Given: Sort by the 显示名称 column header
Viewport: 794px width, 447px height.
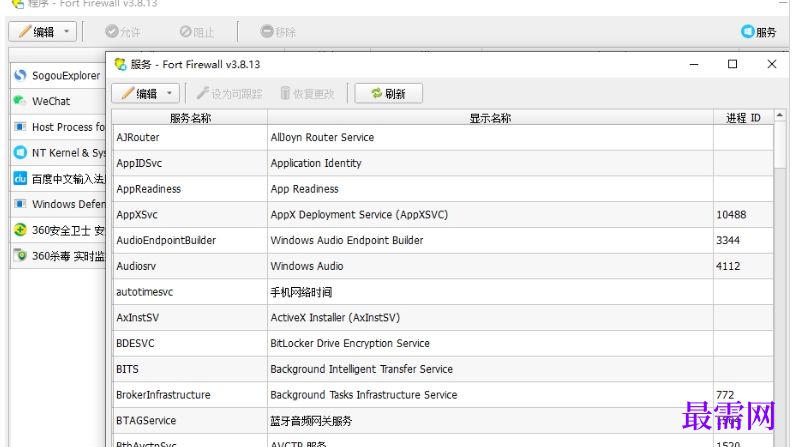Looking at the screenshot, I should click(x=490, y=118).
